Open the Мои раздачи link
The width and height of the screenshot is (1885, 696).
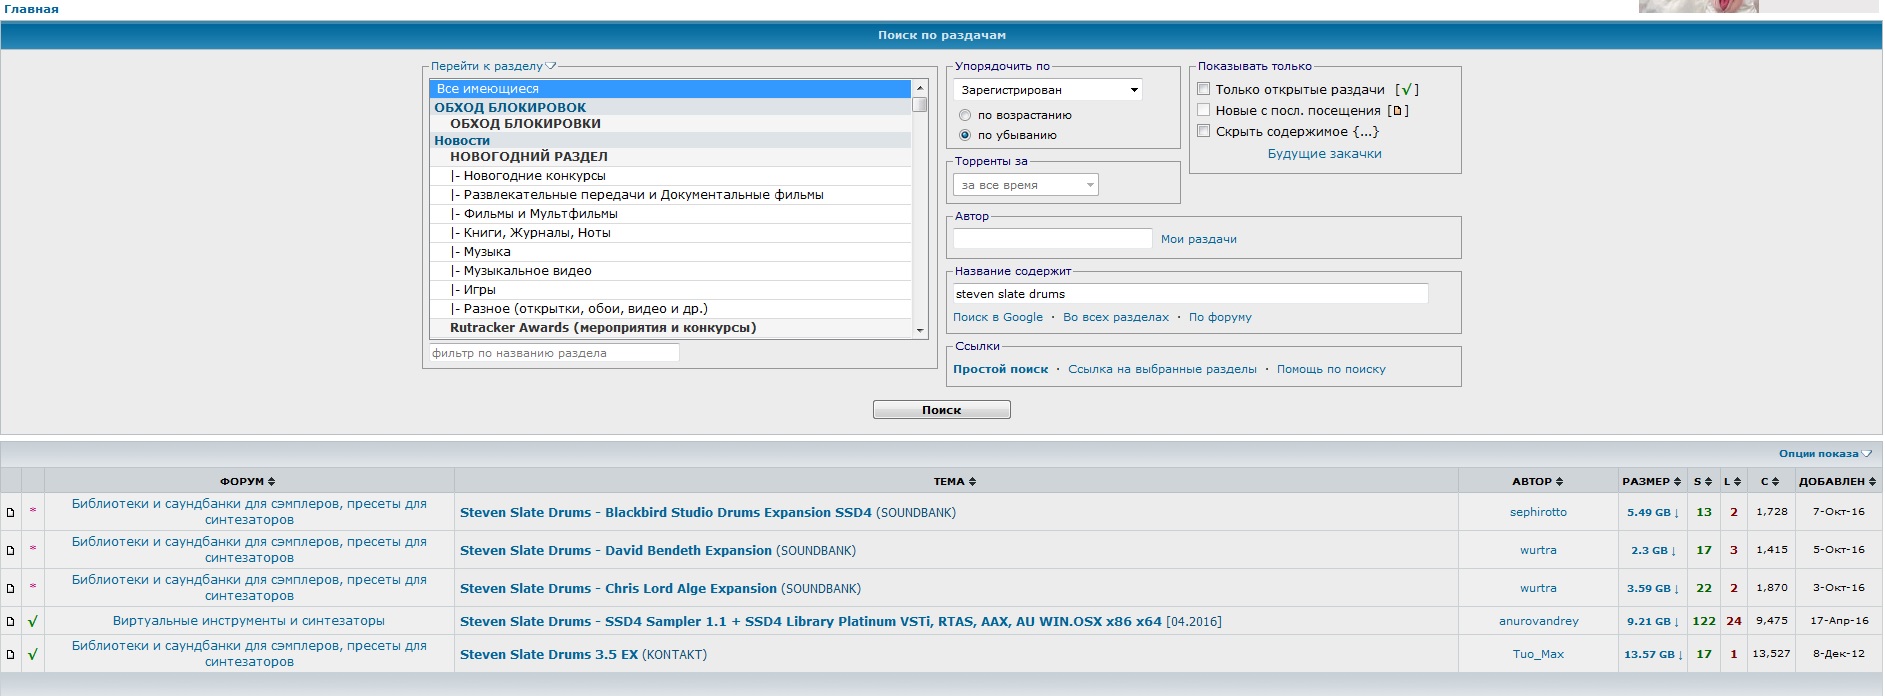coord(1198,239)
